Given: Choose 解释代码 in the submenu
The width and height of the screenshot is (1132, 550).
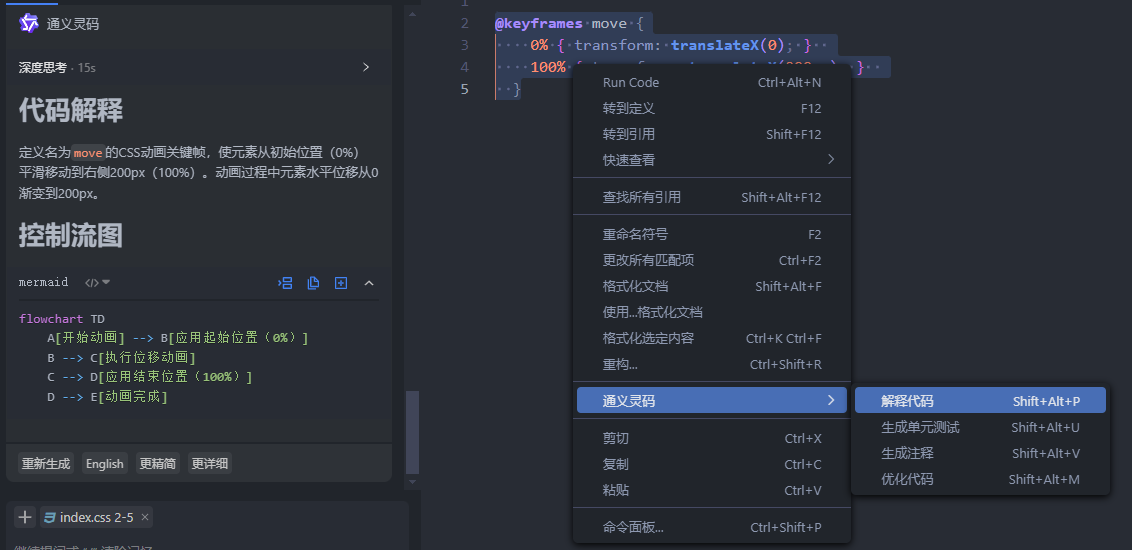Looking at the screenshot, I should point(980,401).
